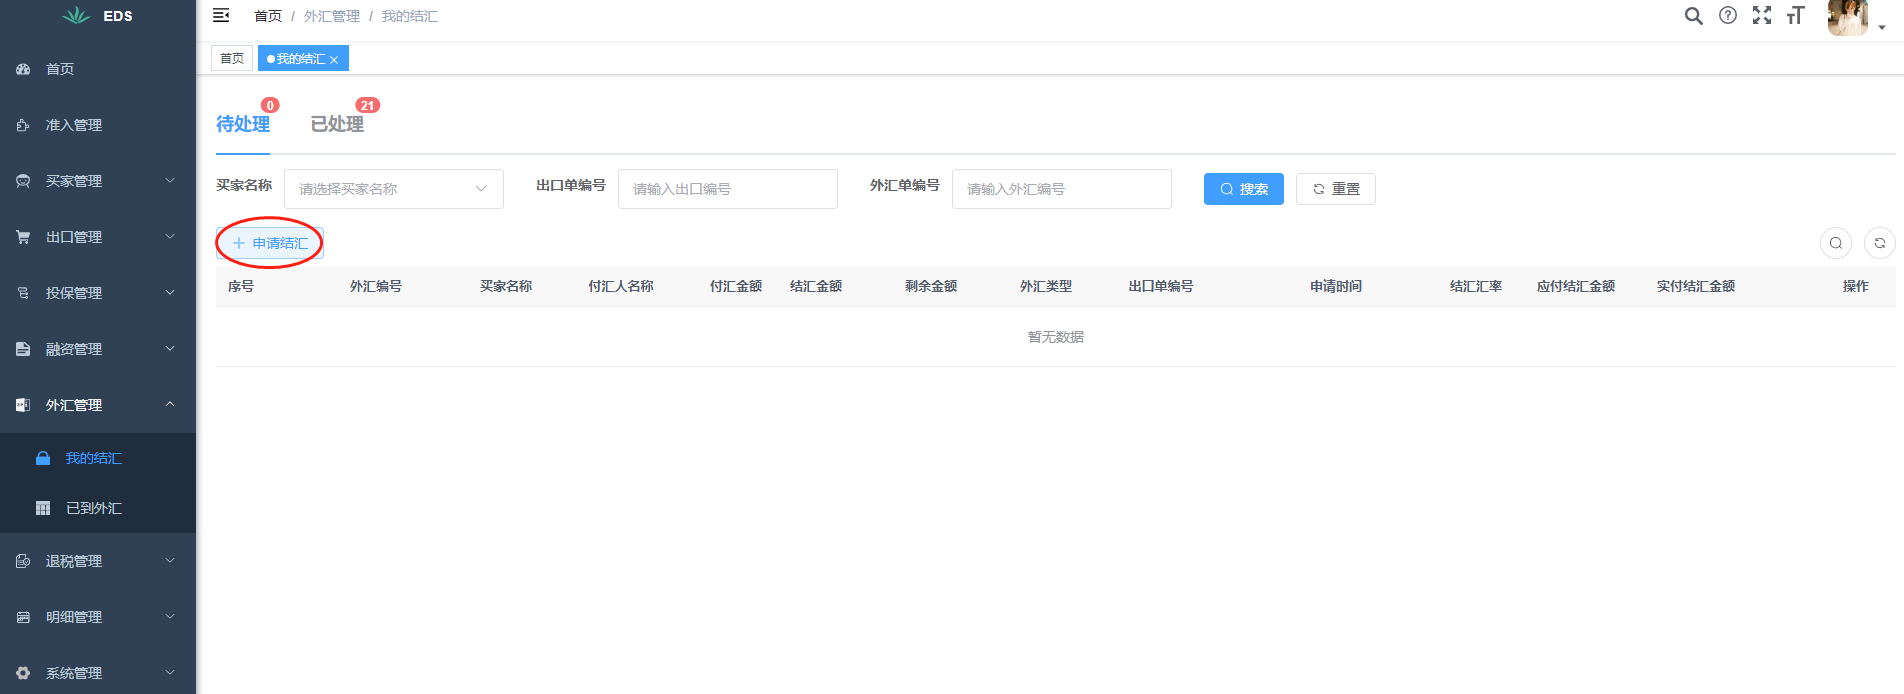Click the 退税管理 sidebar icon
The image size is (1904, 694).
coord(23,561)
